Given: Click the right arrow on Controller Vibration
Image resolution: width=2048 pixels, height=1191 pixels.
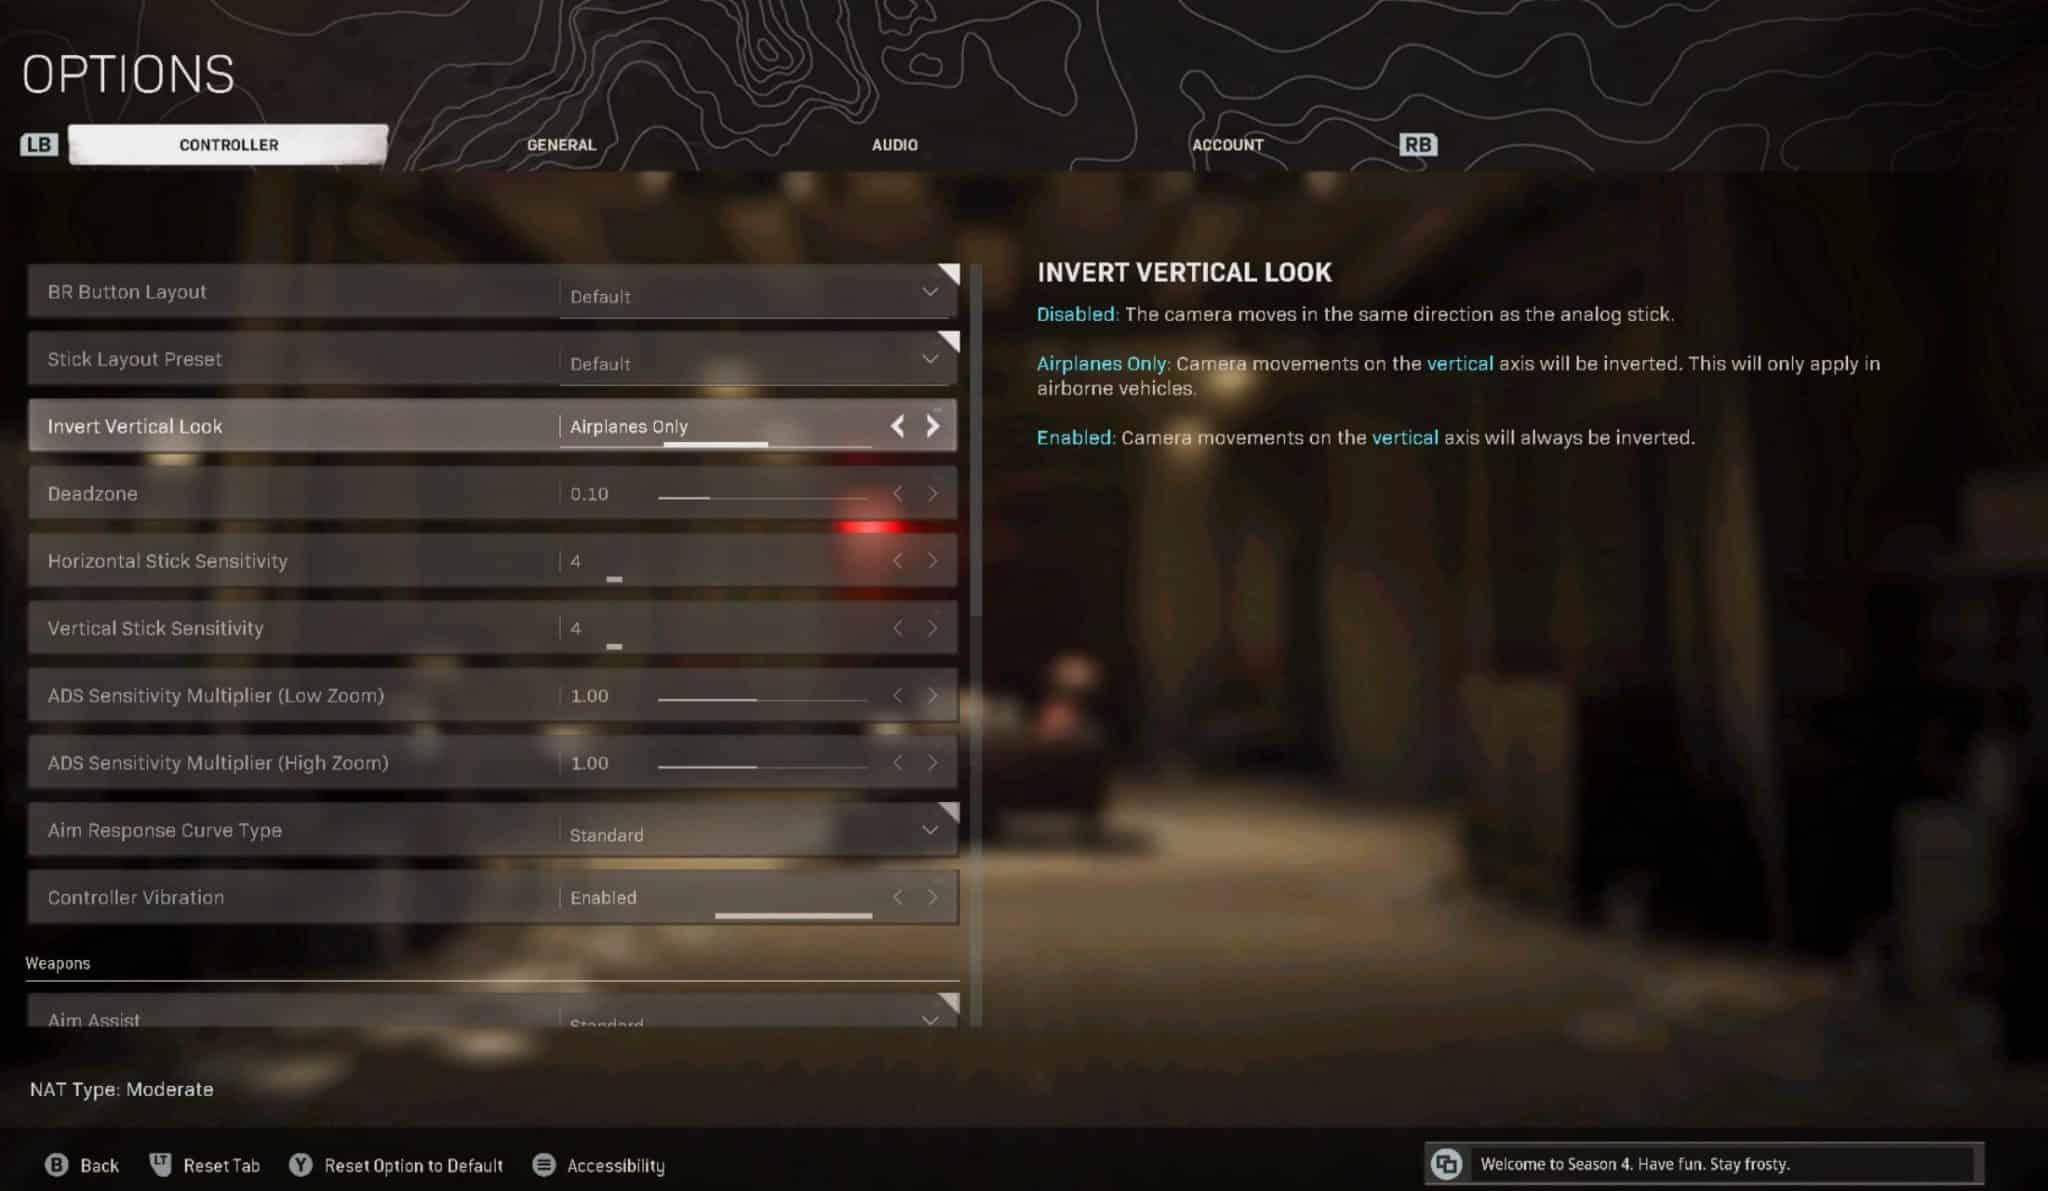Looking at the screenshot, I should point(933,896).
